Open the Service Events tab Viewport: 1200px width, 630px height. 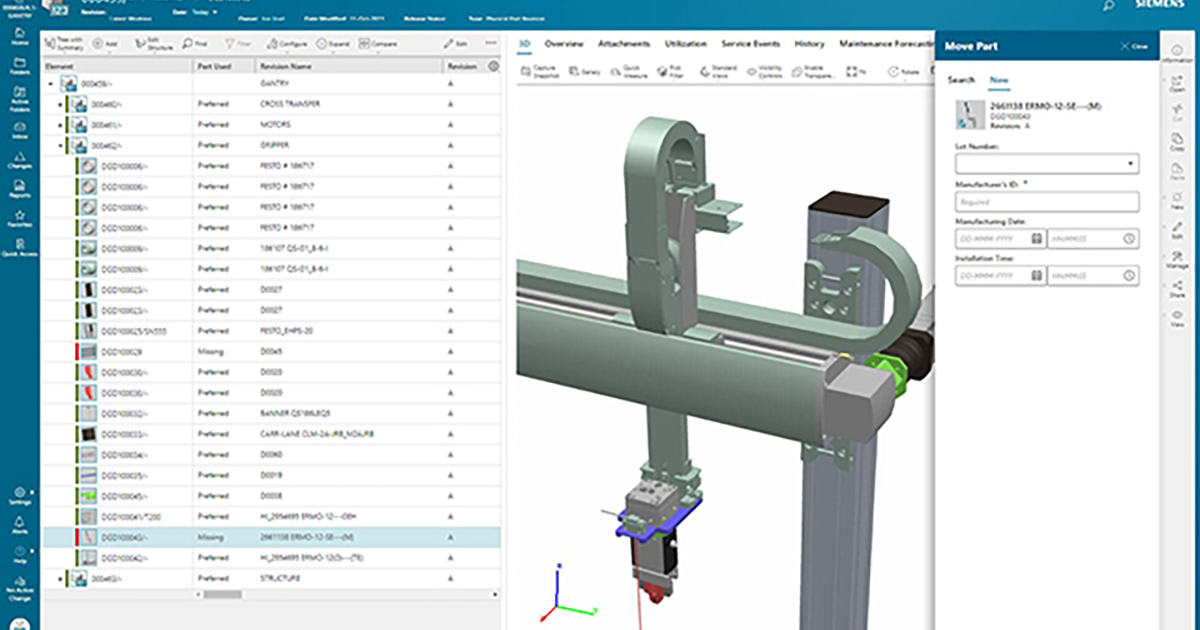point(750,44)
